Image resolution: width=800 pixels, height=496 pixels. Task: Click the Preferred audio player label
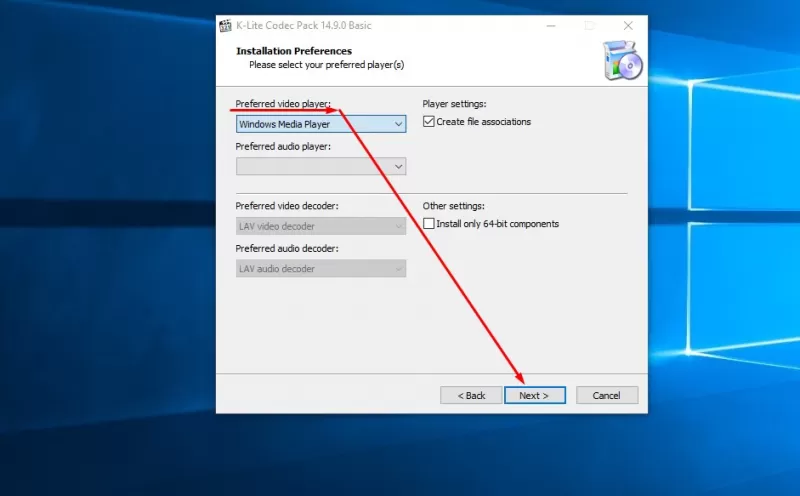(x=283, y=146)
